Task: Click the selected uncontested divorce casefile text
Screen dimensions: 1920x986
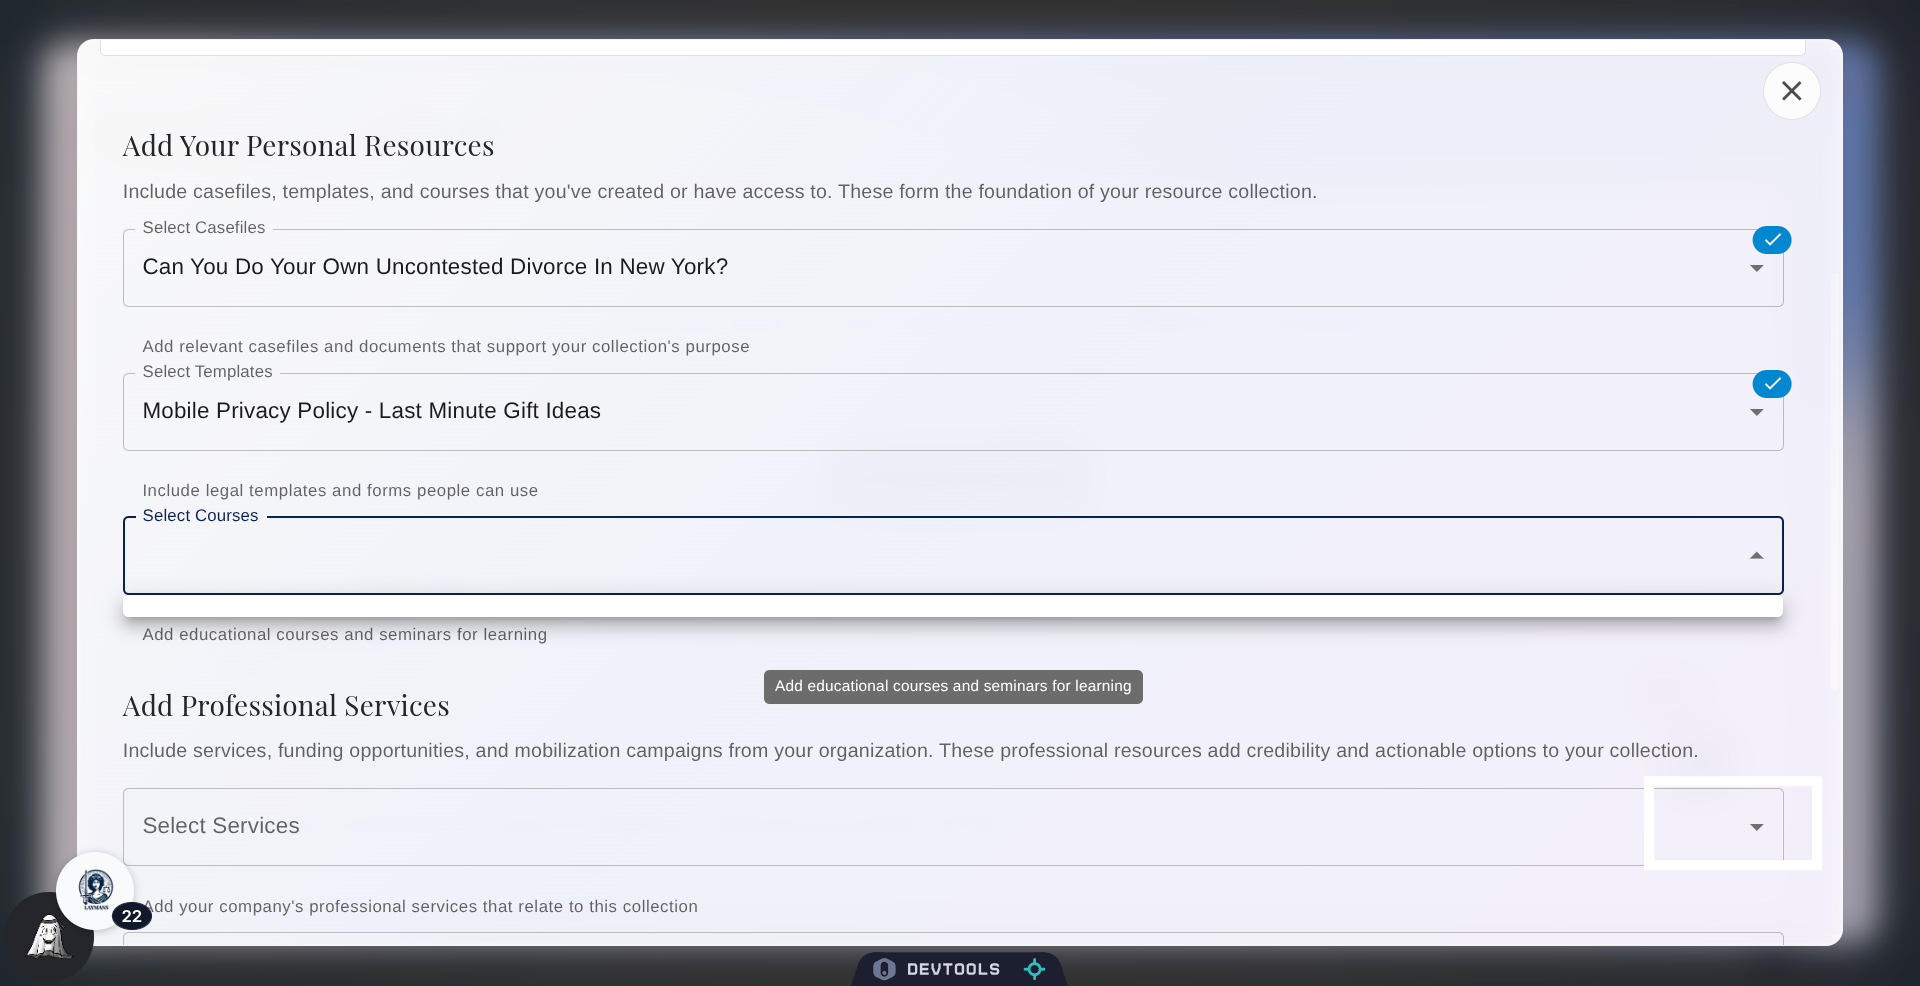Action: 435,267
